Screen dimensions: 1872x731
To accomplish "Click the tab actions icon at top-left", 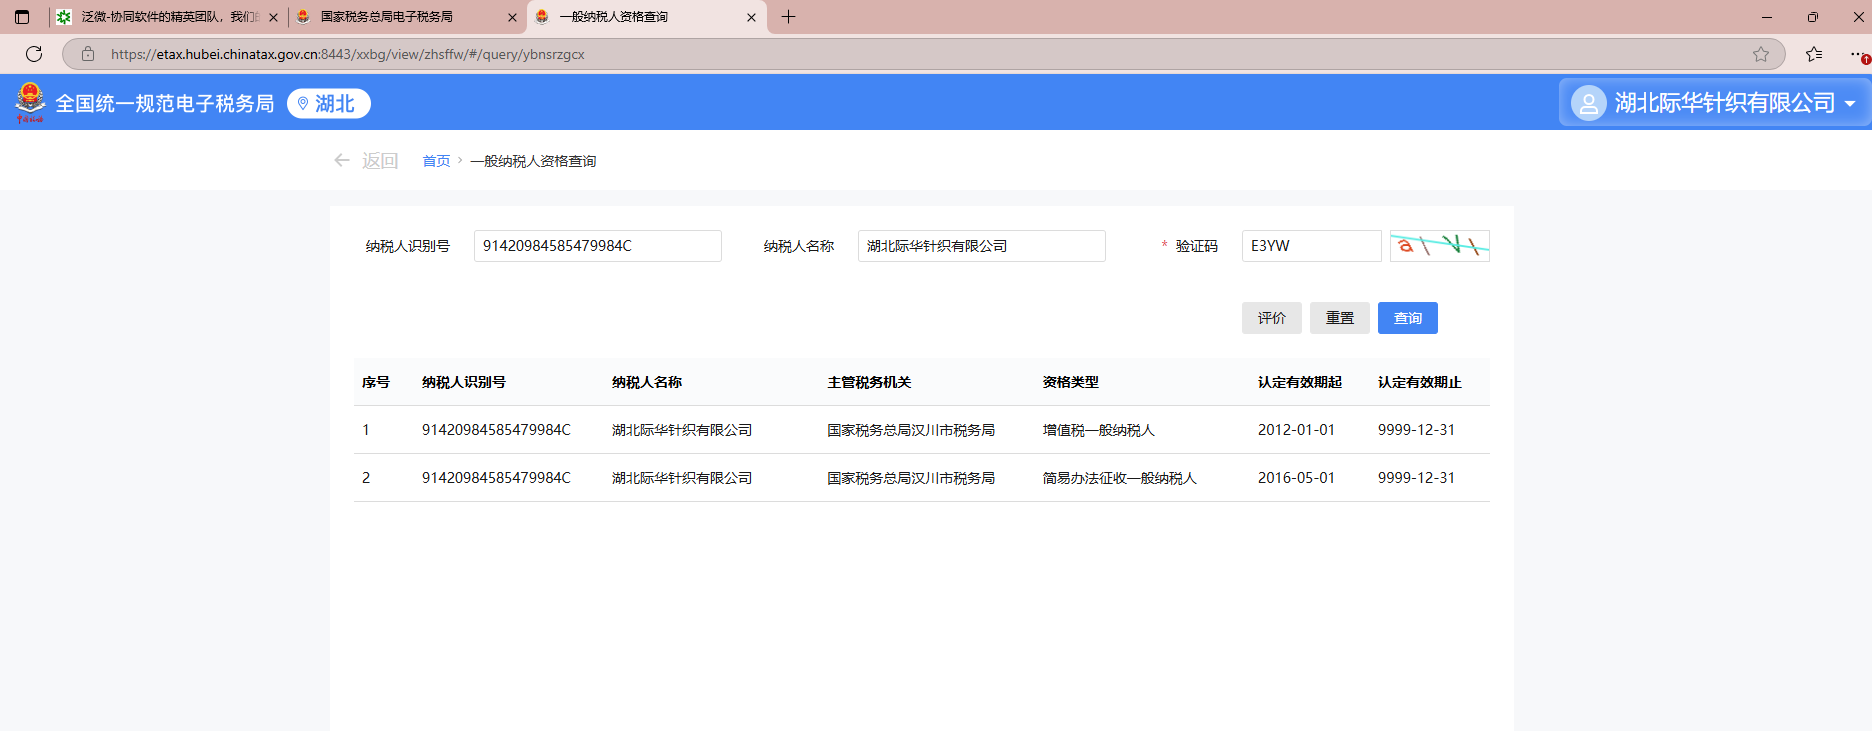I will tap(22, 17).
